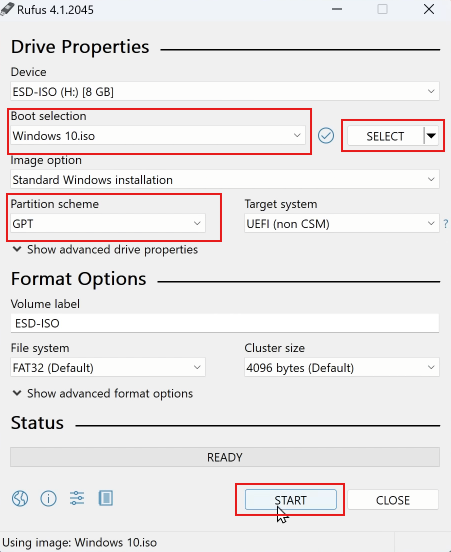
Task: Open the Image option dropdown
Action: 225,180
